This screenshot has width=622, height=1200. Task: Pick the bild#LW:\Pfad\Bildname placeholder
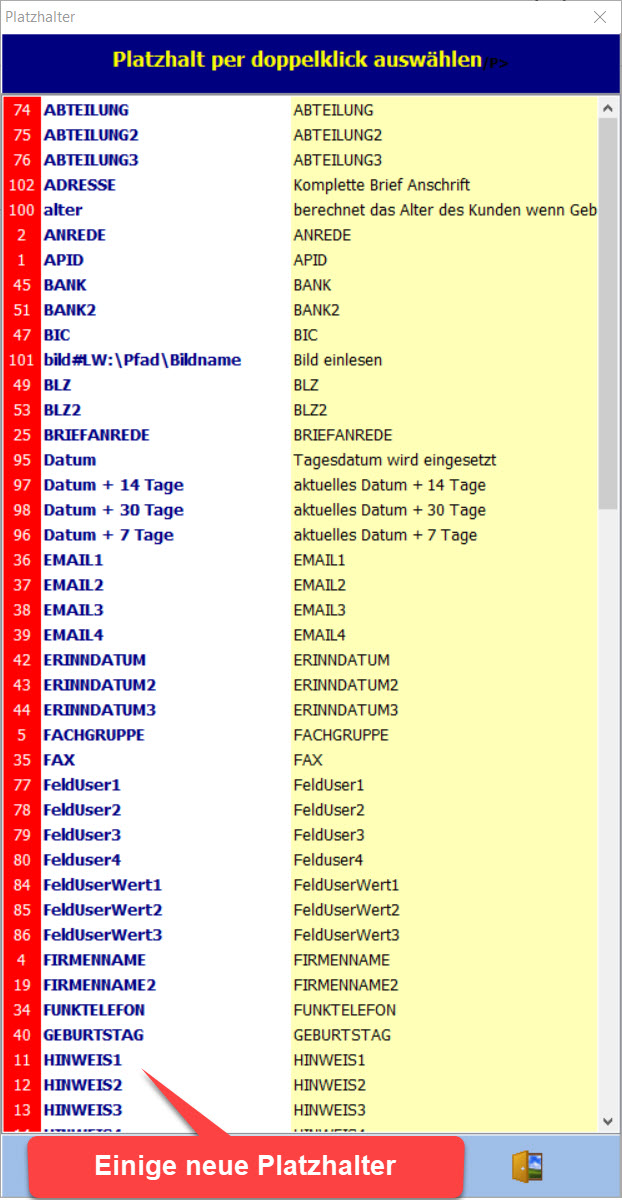click(142, 360)
